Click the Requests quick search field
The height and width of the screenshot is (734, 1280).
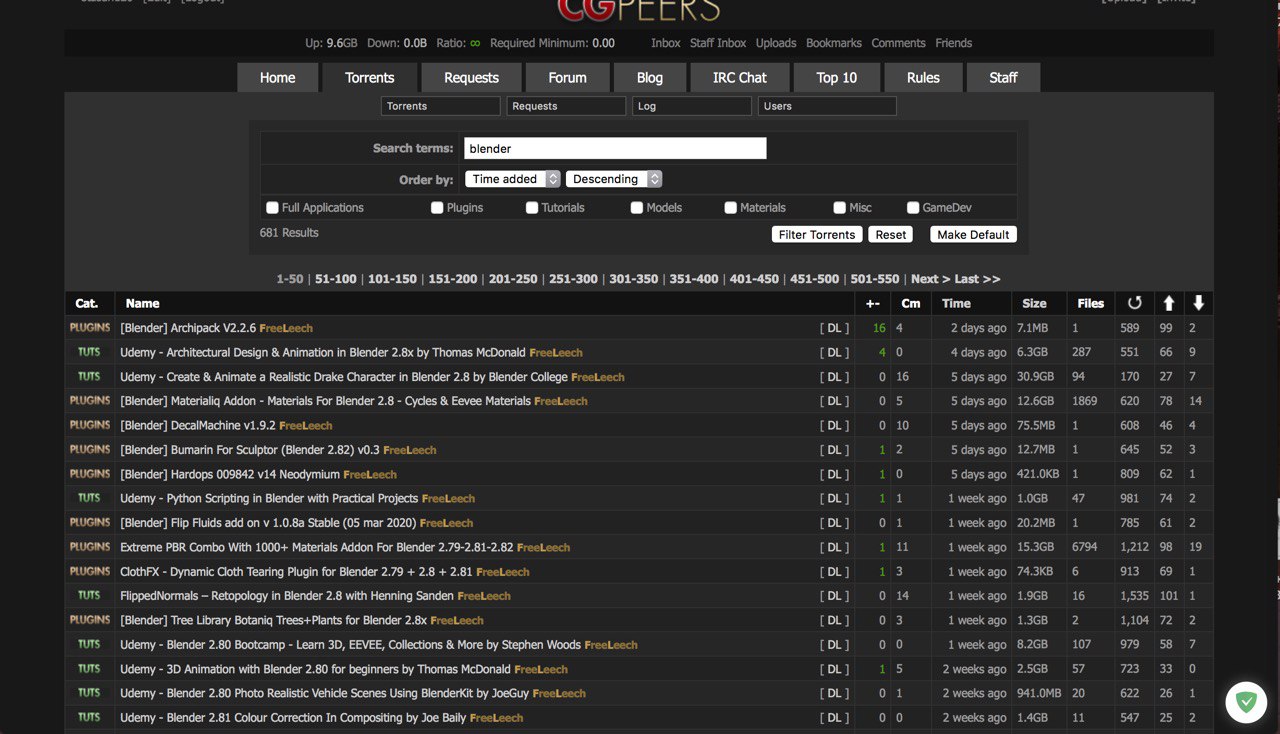pyautogui.click(x=566, y=106)
